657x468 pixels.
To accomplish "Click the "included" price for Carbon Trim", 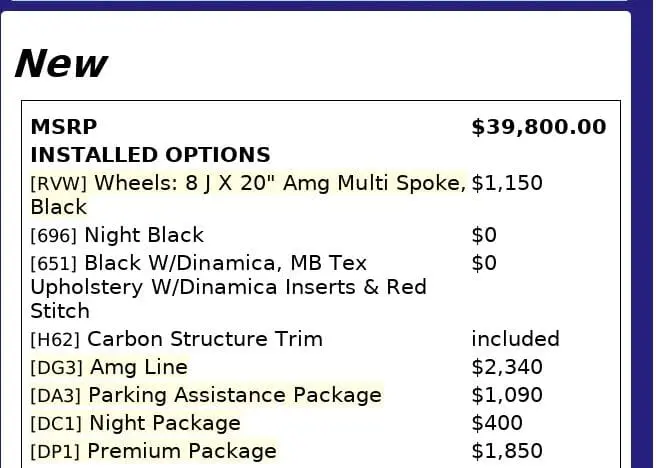I will (515, 339).
